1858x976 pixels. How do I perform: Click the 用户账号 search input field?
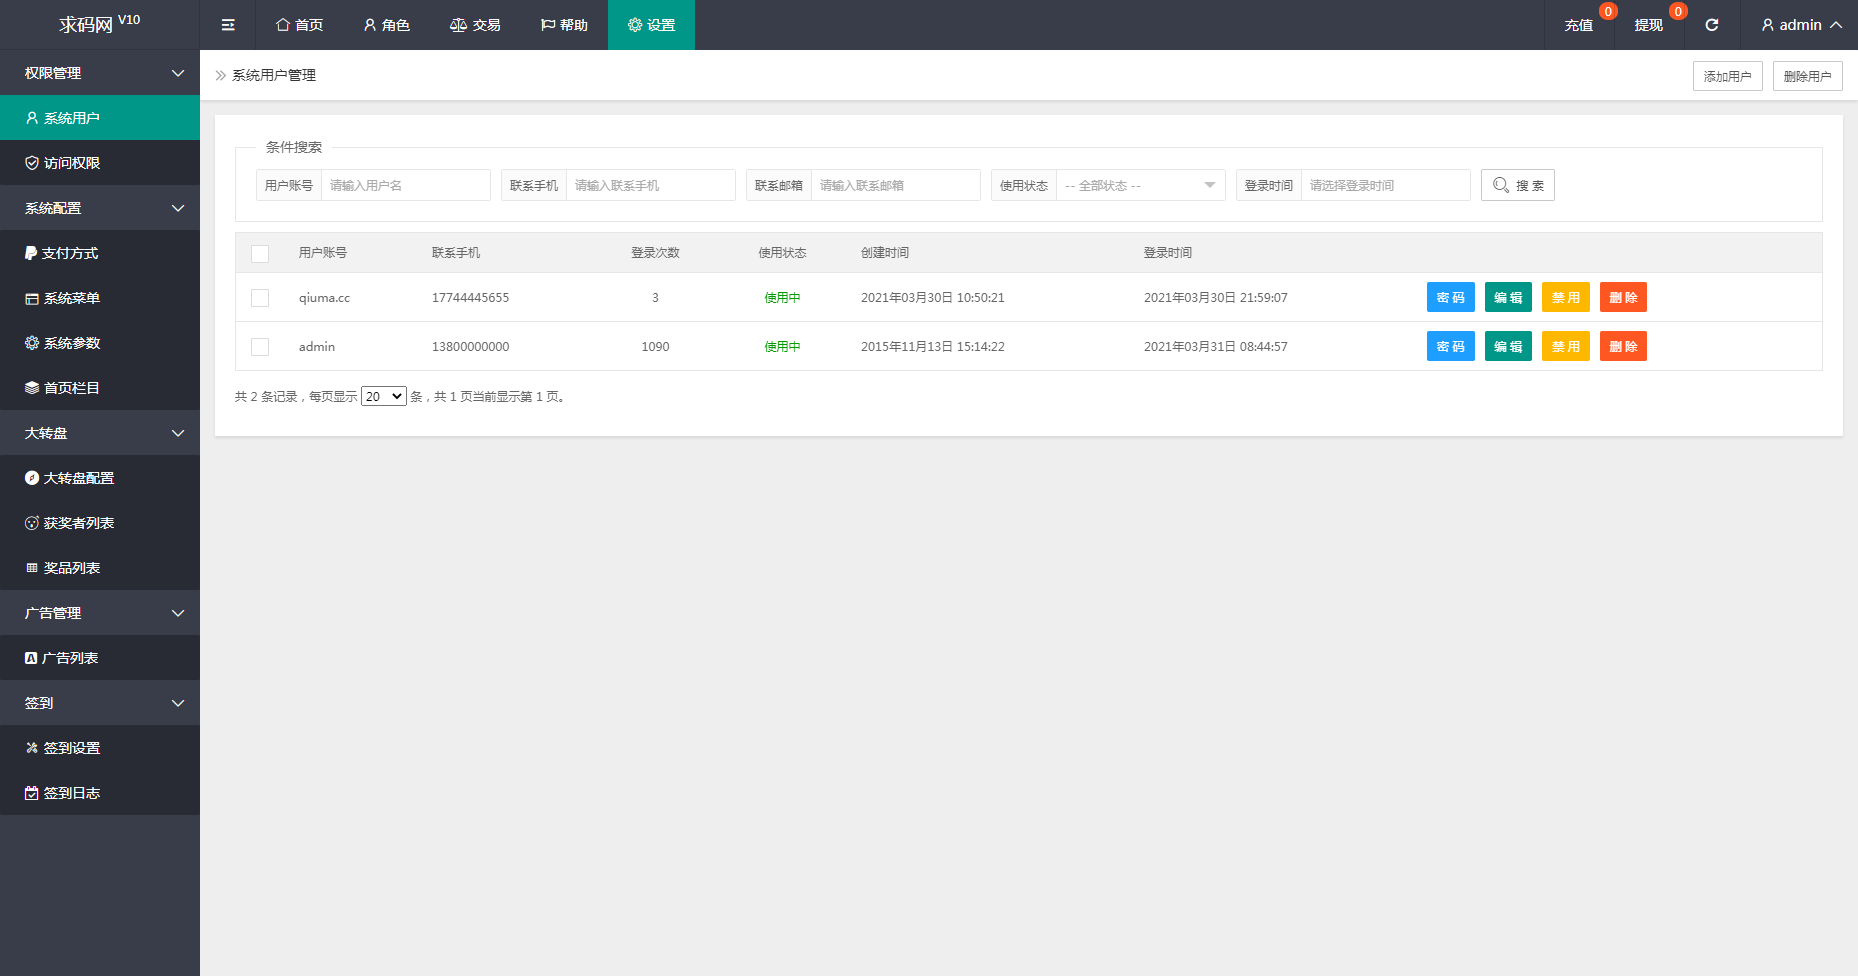click(x=405, y=185)
